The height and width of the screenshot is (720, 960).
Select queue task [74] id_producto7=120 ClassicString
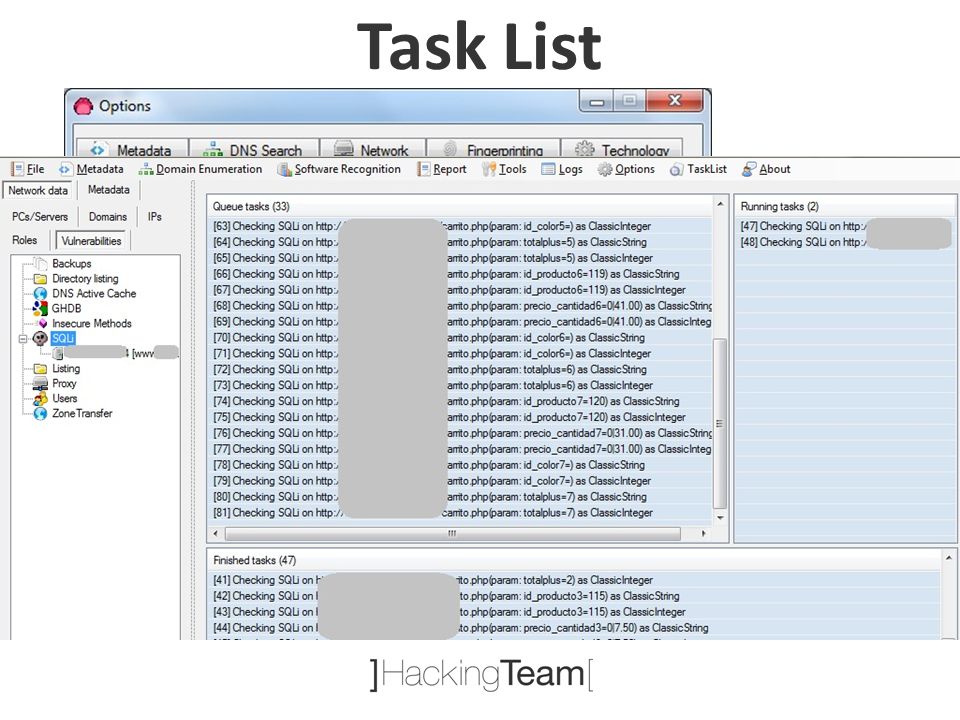pyautogui.click(x=459, y=401)
